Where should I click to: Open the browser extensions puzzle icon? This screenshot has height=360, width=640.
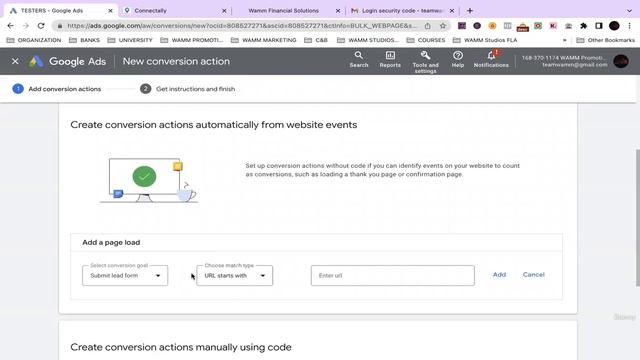point(584,26)
